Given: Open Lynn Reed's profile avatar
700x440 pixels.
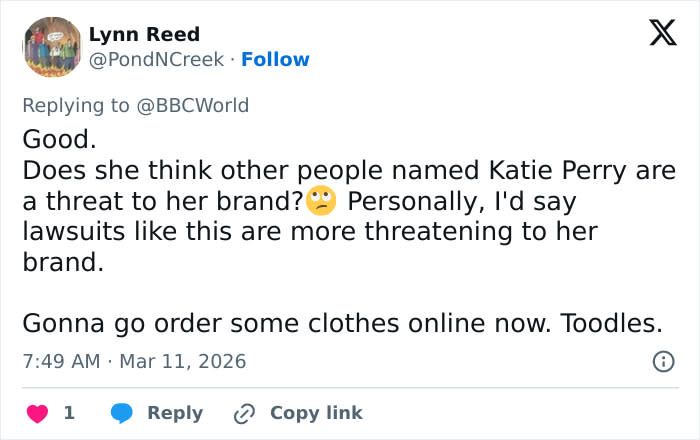Looking at the screenshot, I should click(52, 47).
